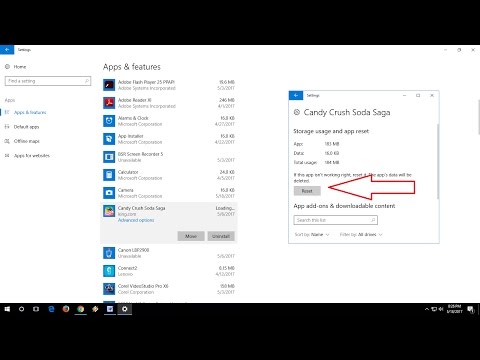This screenshot has height=360, width=480.
Task: Open Task View on the taskbar
Action: click(x=36, y=309)
